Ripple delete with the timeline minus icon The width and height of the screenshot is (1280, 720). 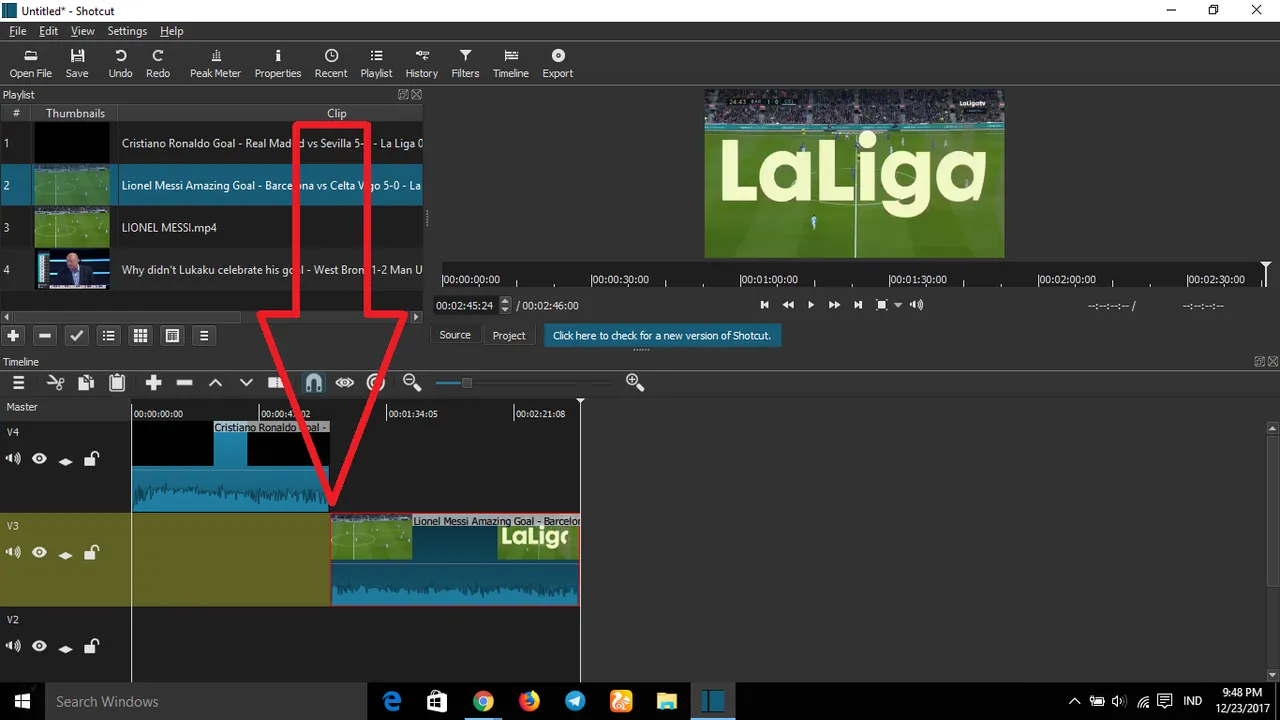[184, 382]
